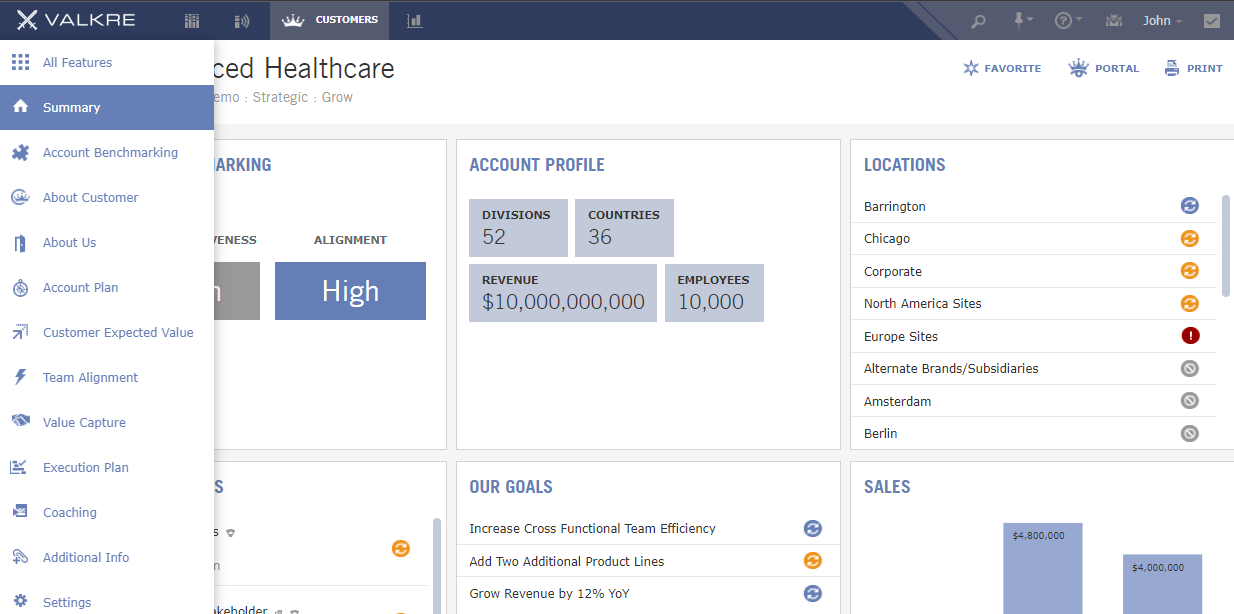Click the Execution Plan checklist icon
1234x614 pixels.
(20, 467)
